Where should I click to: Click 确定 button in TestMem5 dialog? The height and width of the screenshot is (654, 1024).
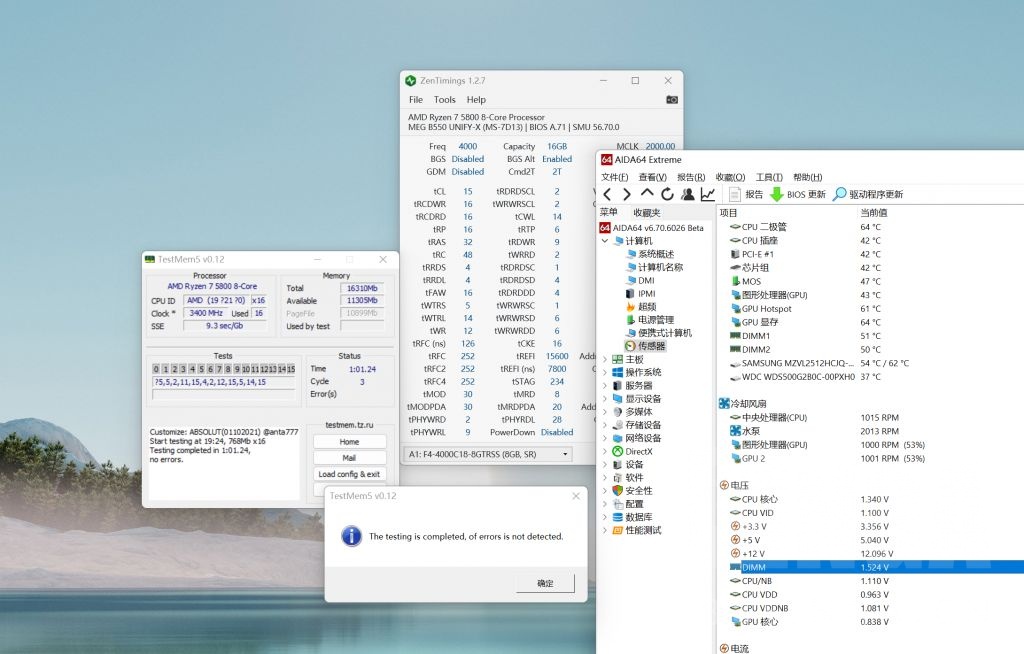pos(545,583)
